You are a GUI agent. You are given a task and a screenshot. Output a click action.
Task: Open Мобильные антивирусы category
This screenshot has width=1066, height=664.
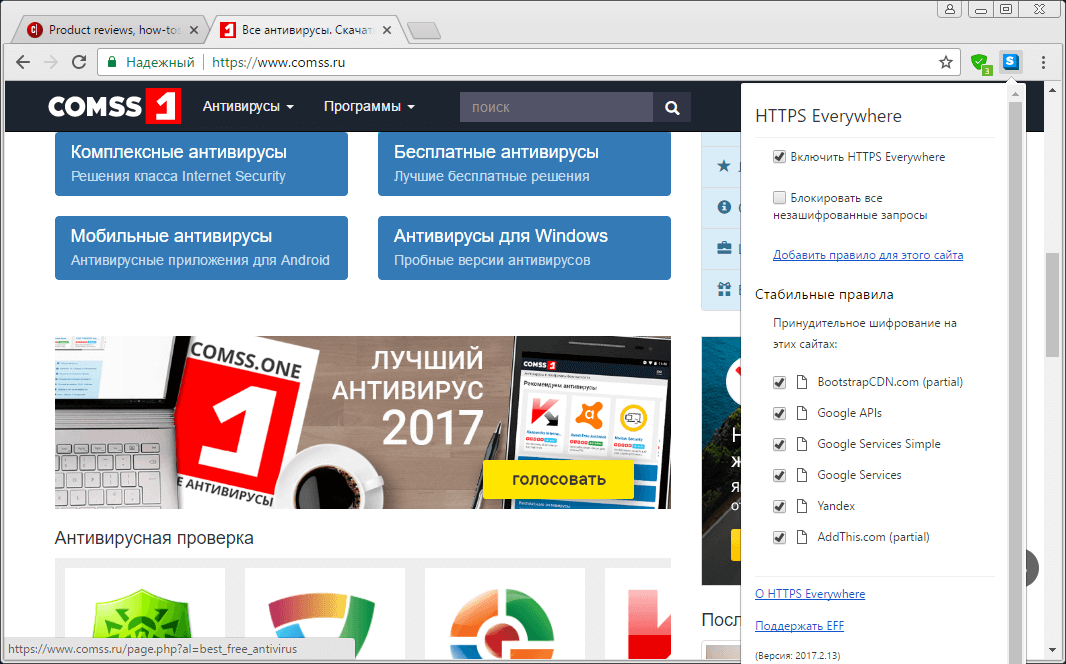coord(201,248)
